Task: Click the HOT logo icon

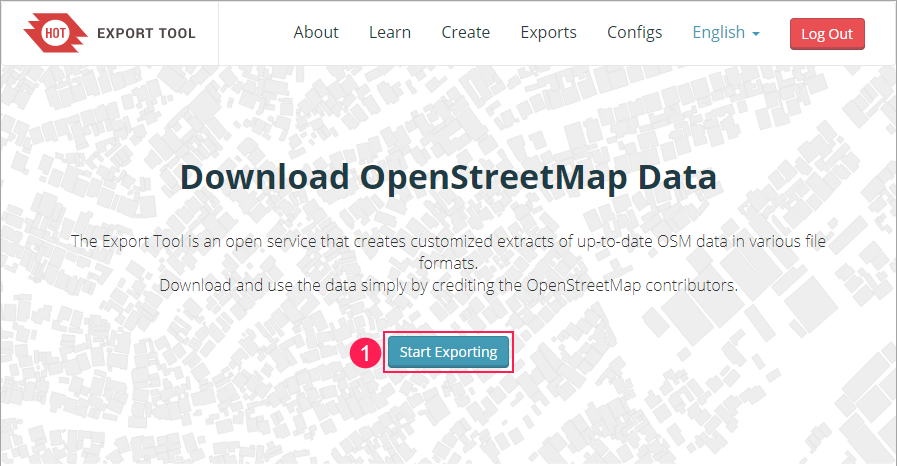Action: (55, 33)
